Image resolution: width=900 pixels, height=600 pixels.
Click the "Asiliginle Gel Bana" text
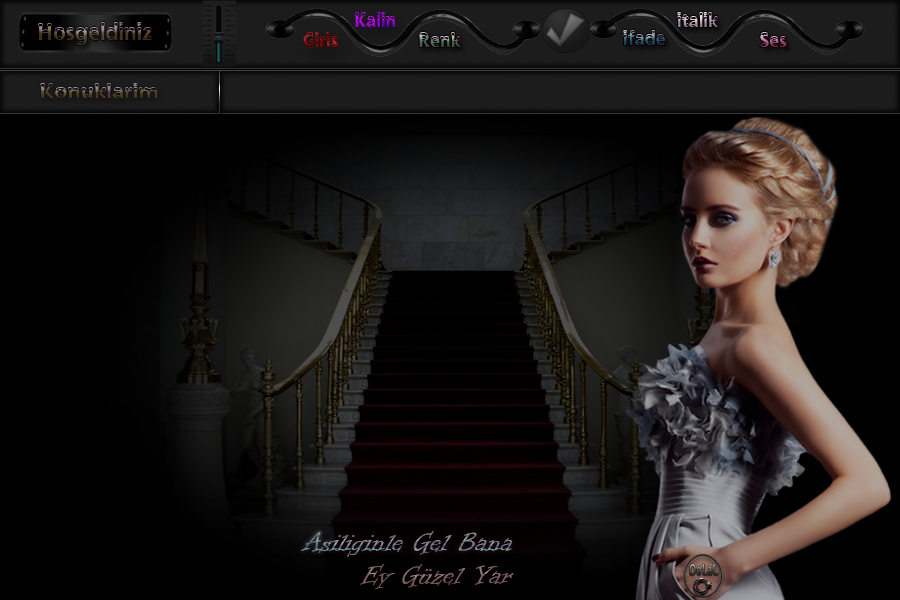pos(407,544)
